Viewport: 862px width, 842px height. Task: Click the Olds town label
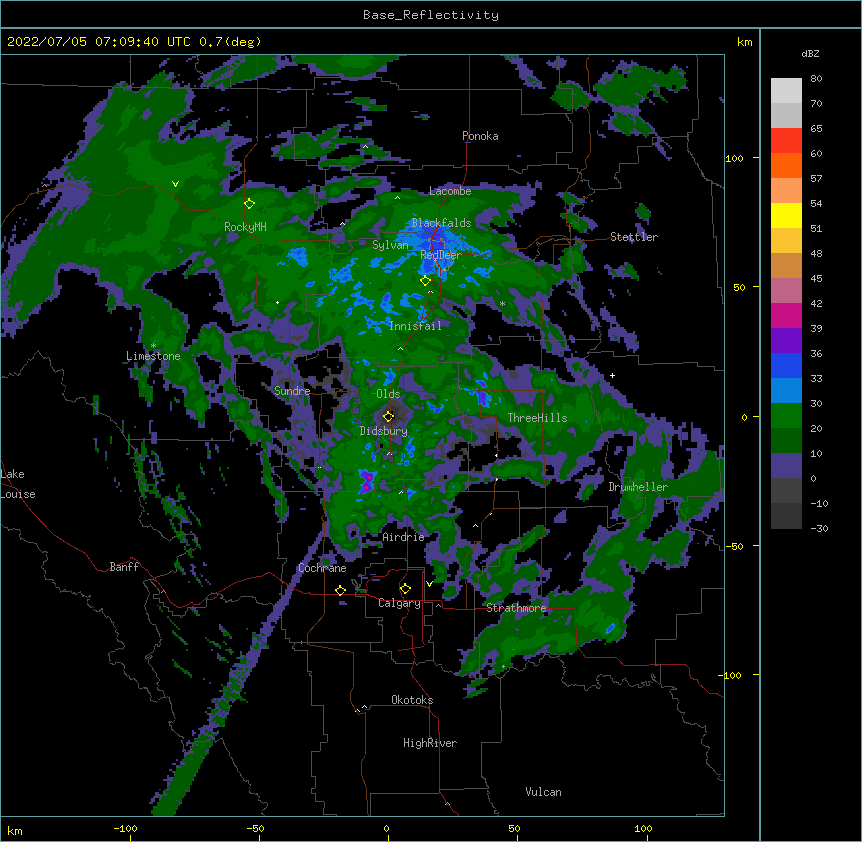tap(388, 394)
